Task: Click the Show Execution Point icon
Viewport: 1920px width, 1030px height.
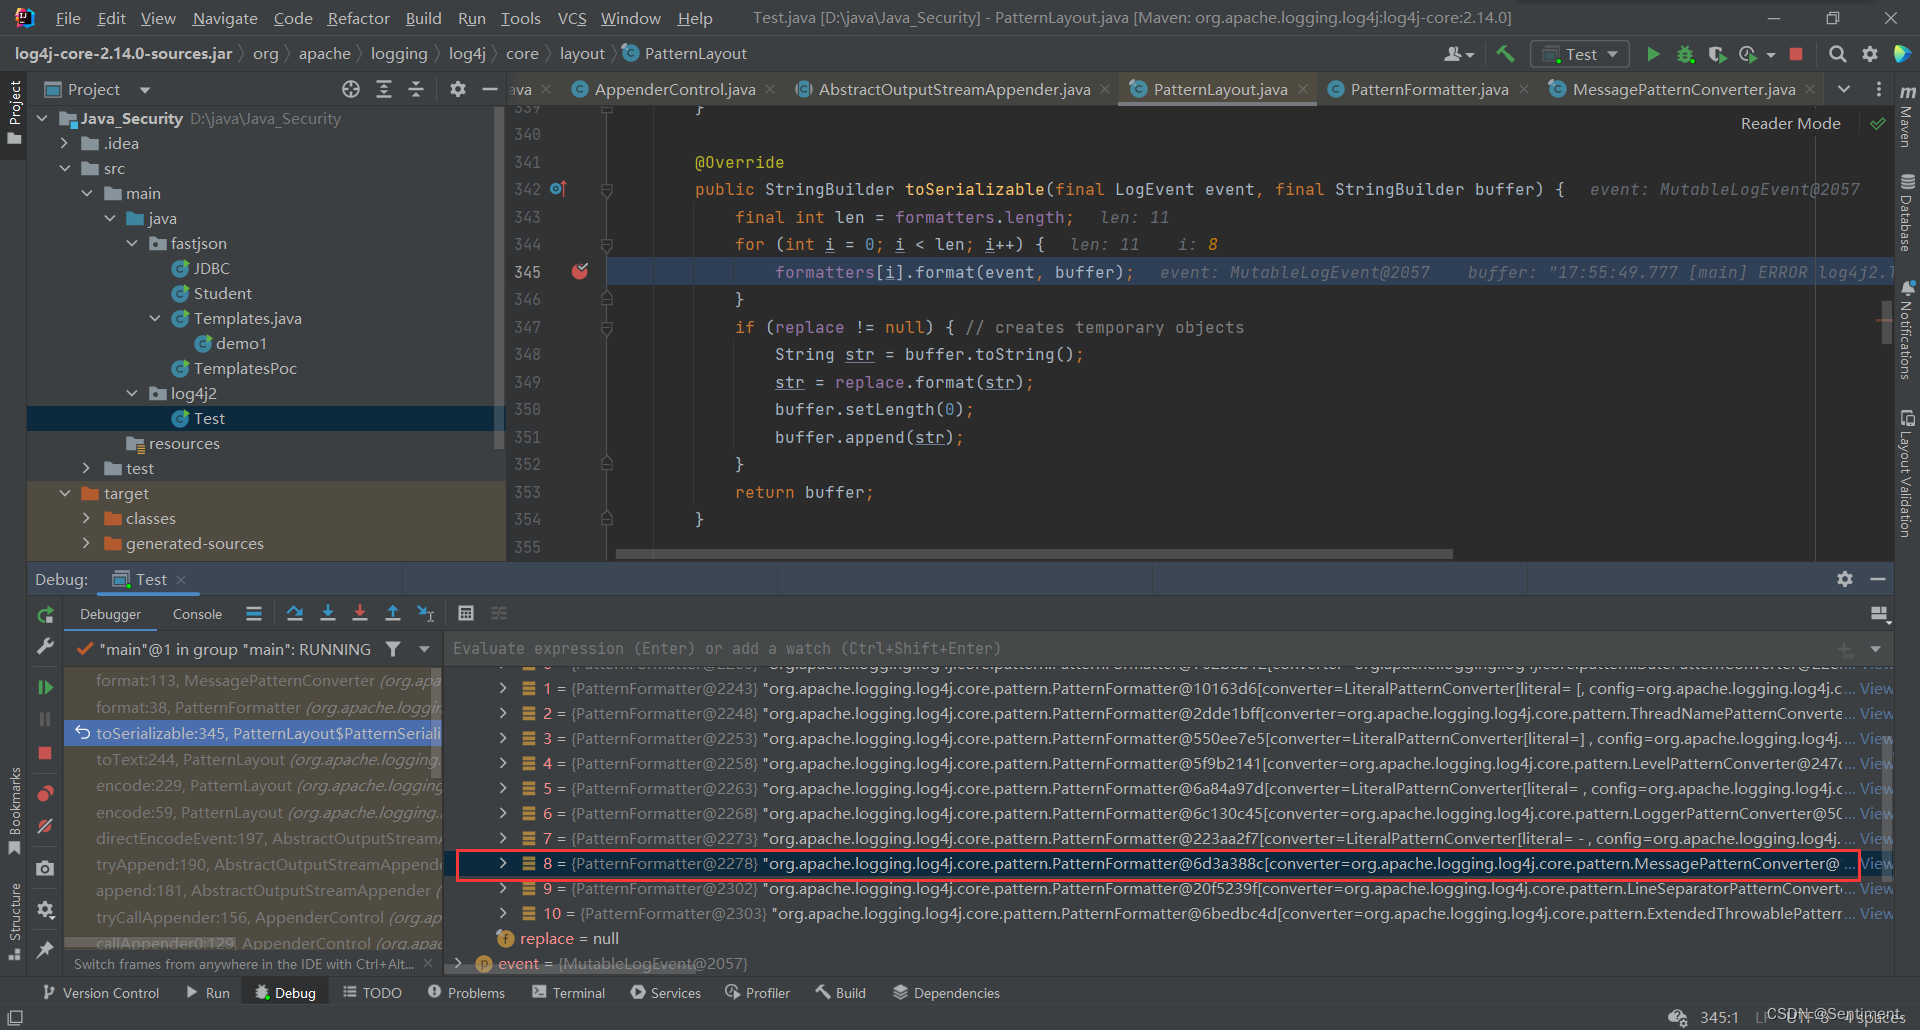Action: tap(254, 613)
